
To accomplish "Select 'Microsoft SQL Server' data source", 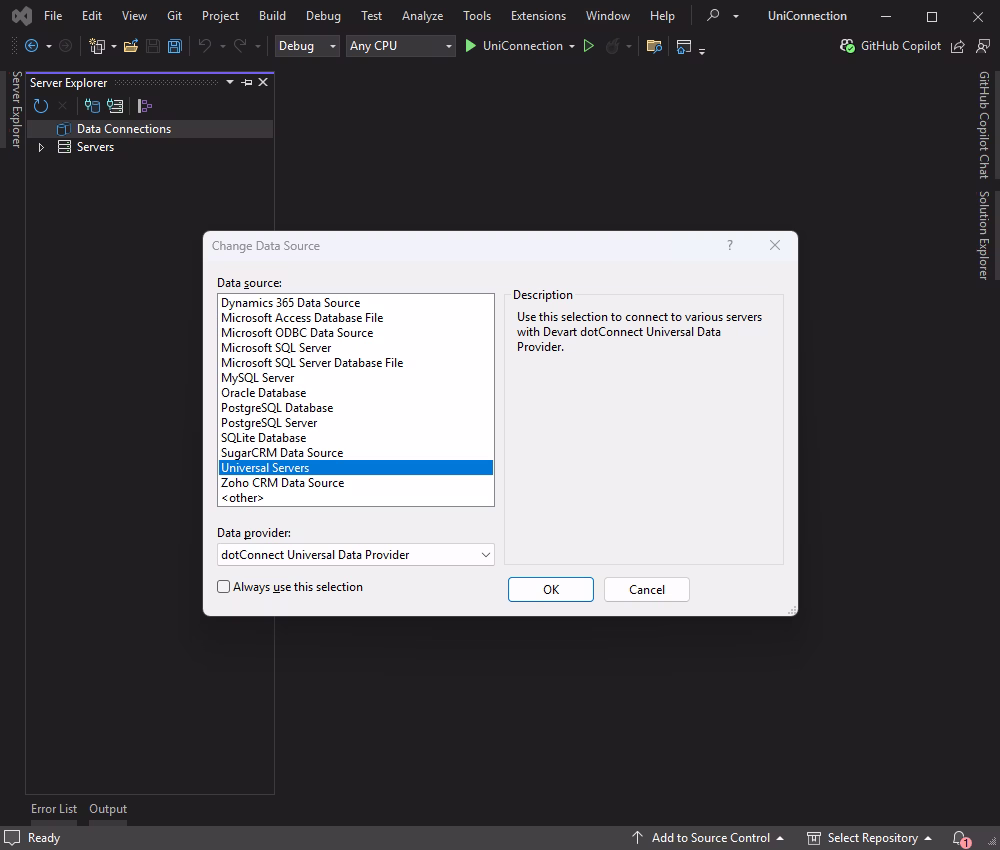I will click(x=355, y=348).
